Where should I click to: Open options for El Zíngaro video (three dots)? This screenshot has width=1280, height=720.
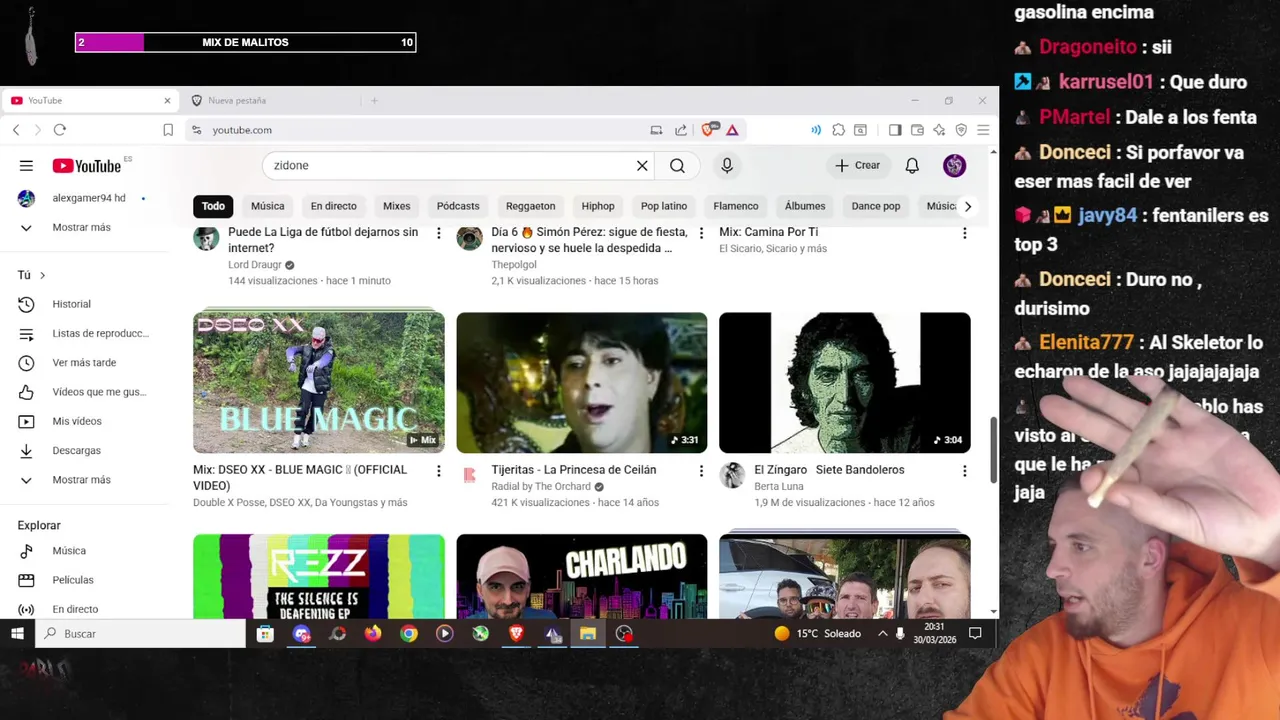pos(964,470)
